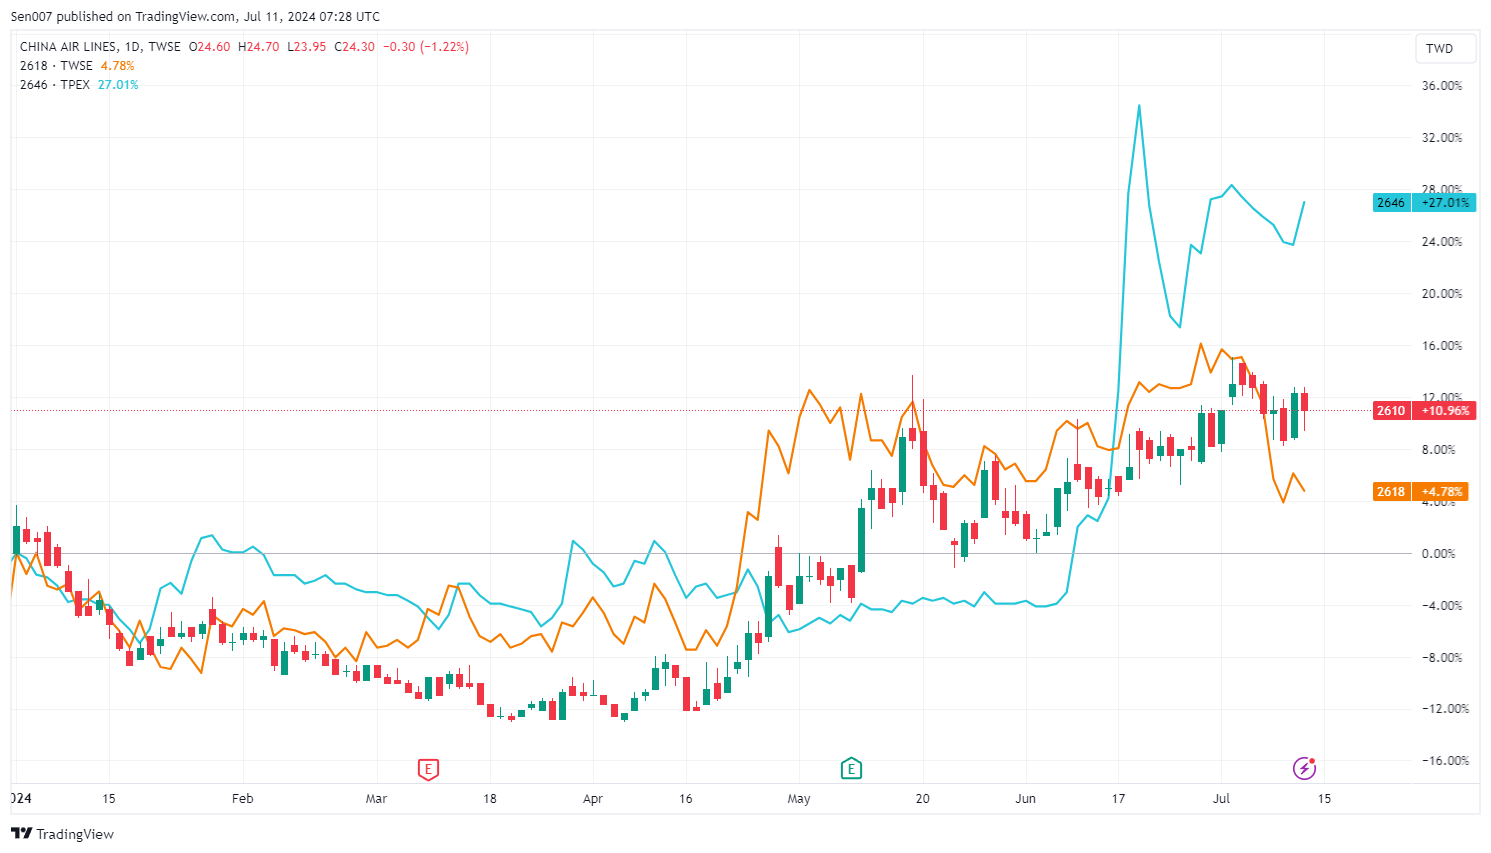Image resolution: width=1491 pixels, height=853 pixels.
Task: Click the TradingView logo at bottom left
Action: pos(62,834)
